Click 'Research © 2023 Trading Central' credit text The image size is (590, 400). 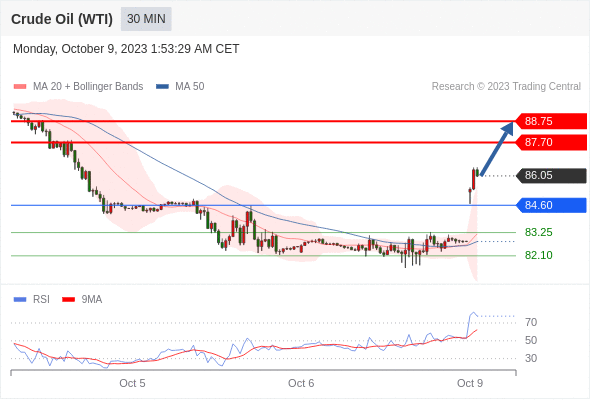(506, 87)
